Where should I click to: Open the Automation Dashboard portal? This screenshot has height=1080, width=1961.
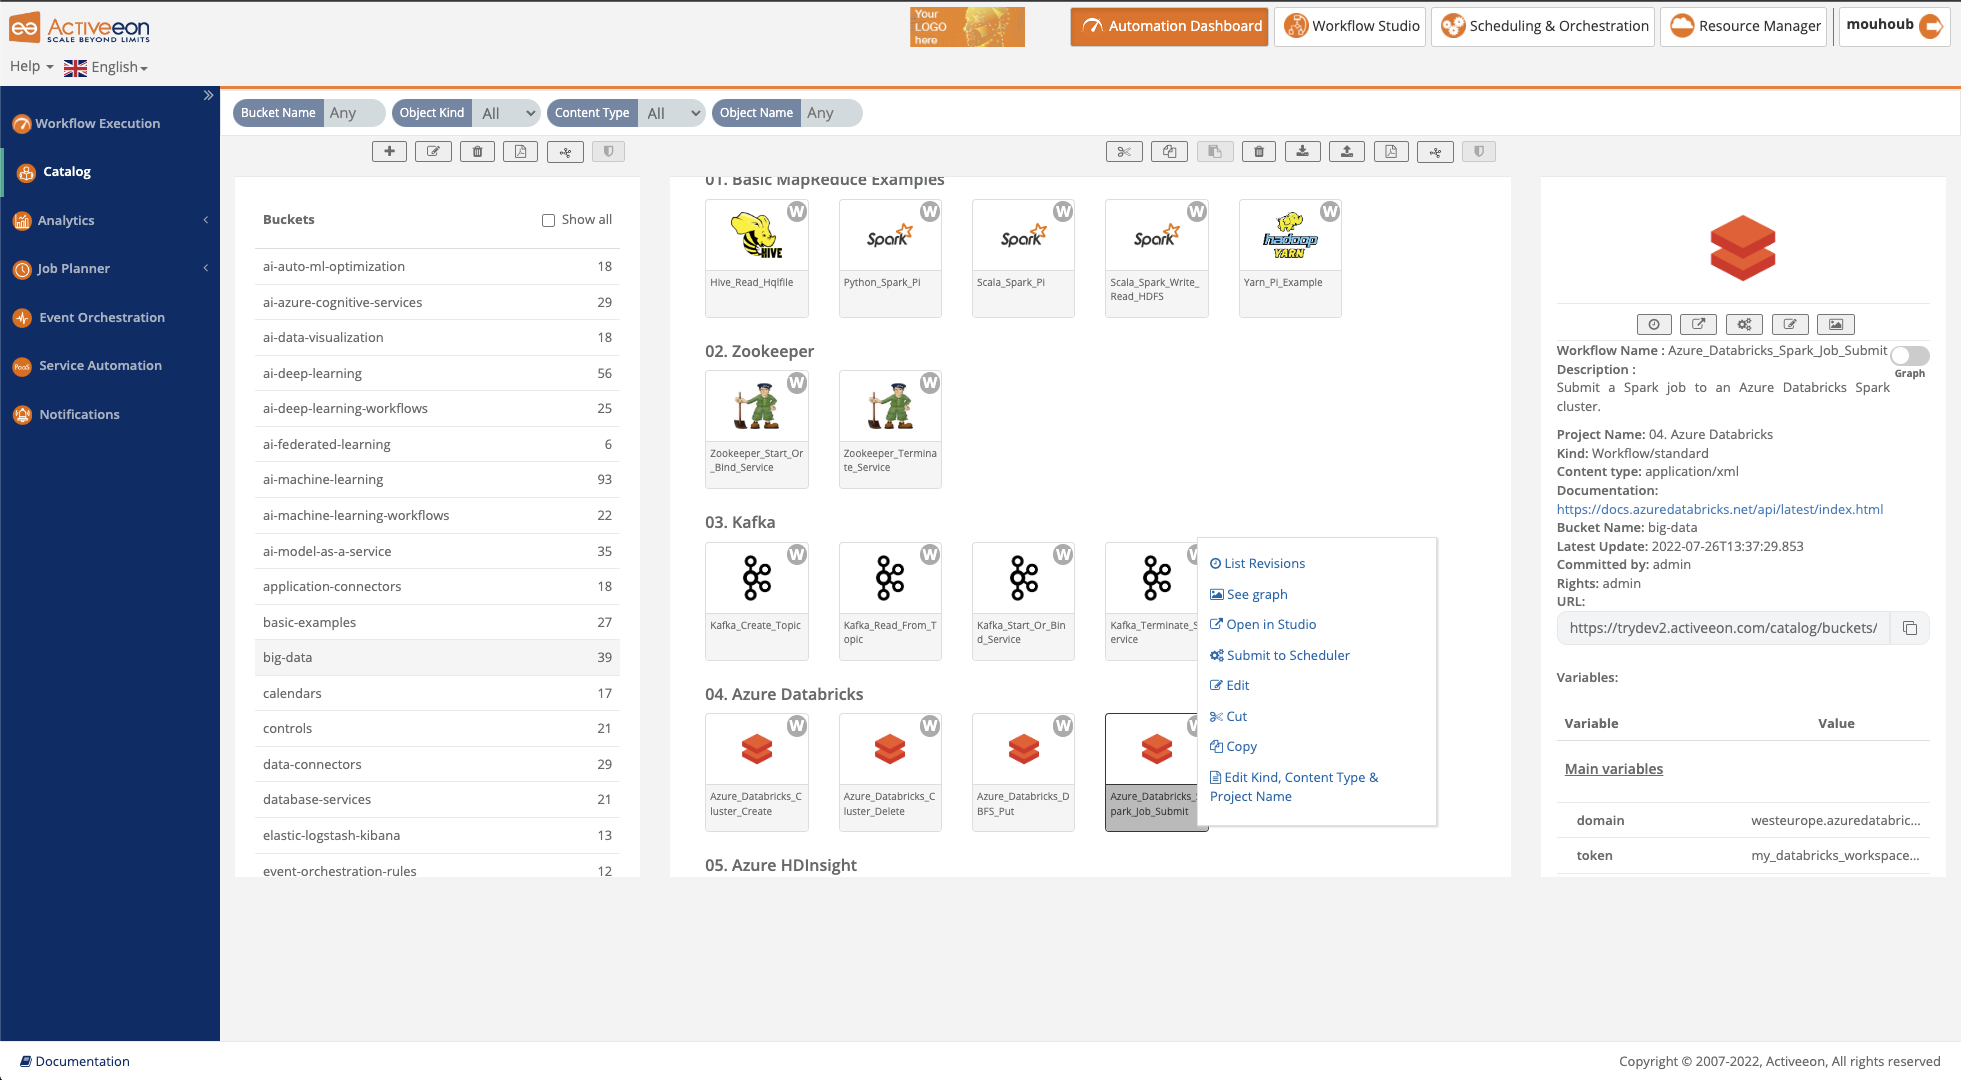[x=1169, y=26]
